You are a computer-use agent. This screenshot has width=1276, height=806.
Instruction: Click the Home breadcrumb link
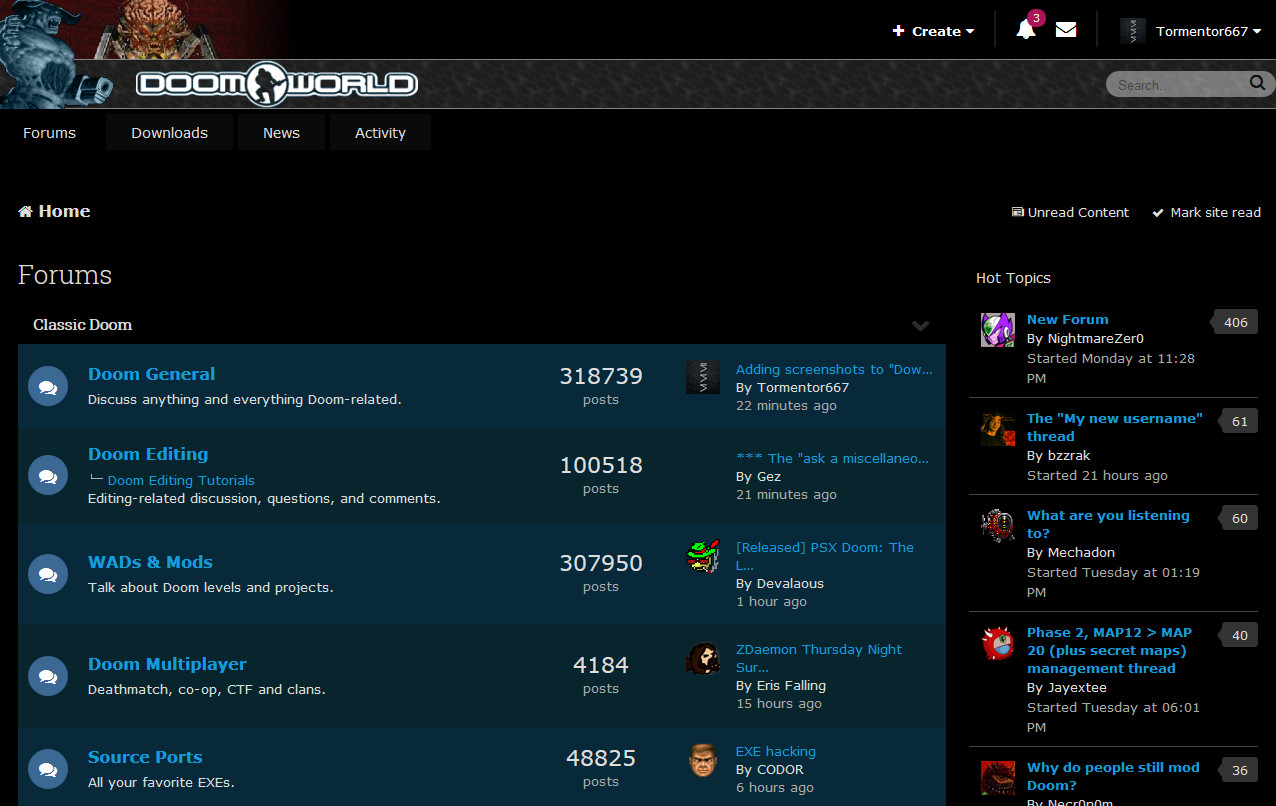click(64, 211)
